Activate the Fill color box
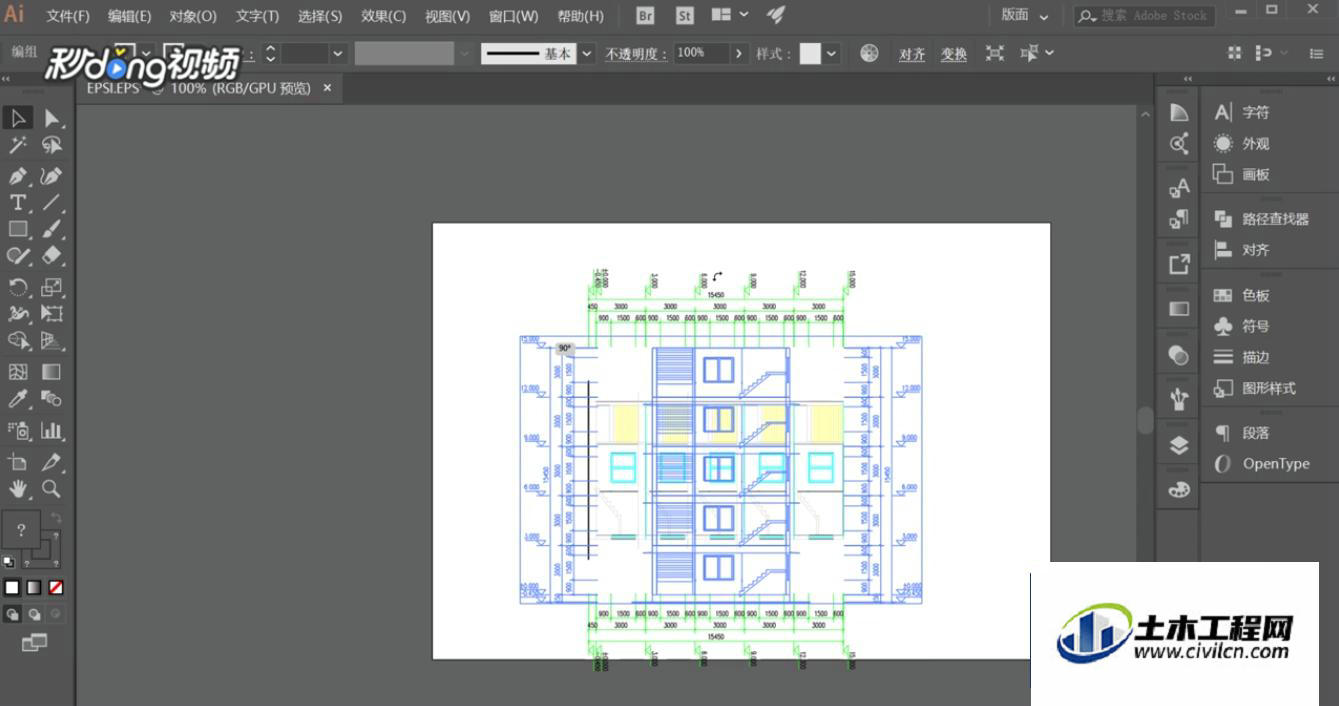Image resolution: width=1339 pixels, height=706 pixels. pos(21,530)
